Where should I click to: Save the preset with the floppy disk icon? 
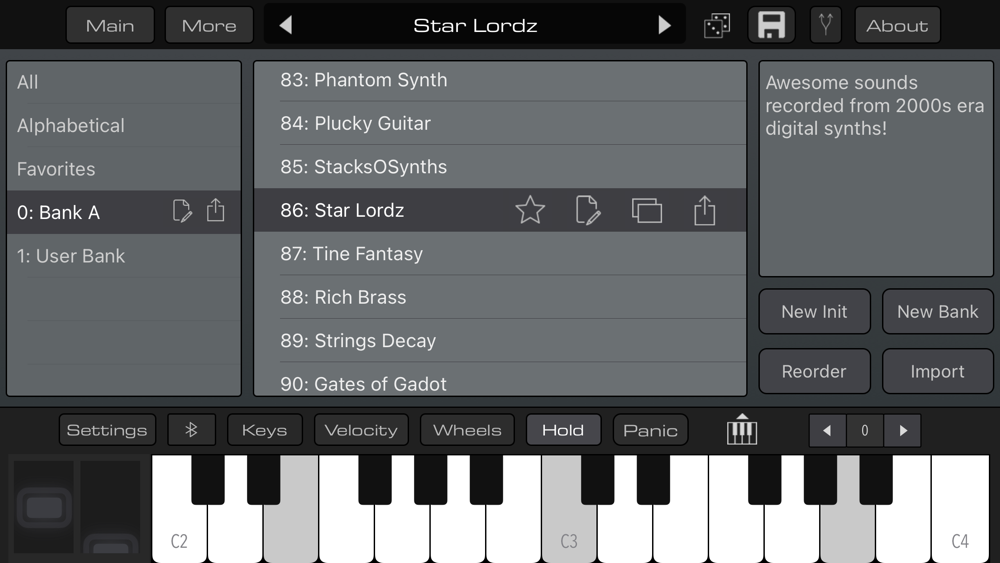(771, 26)
